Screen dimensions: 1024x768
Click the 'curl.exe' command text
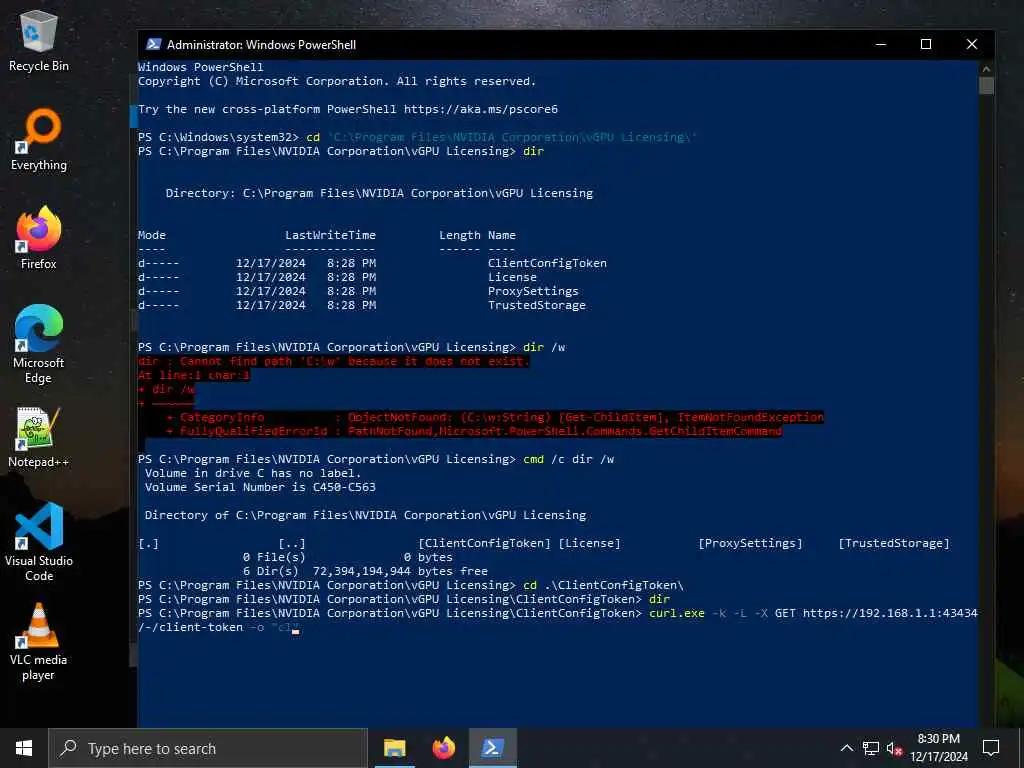pyautogui.click(x=677, y=613)
